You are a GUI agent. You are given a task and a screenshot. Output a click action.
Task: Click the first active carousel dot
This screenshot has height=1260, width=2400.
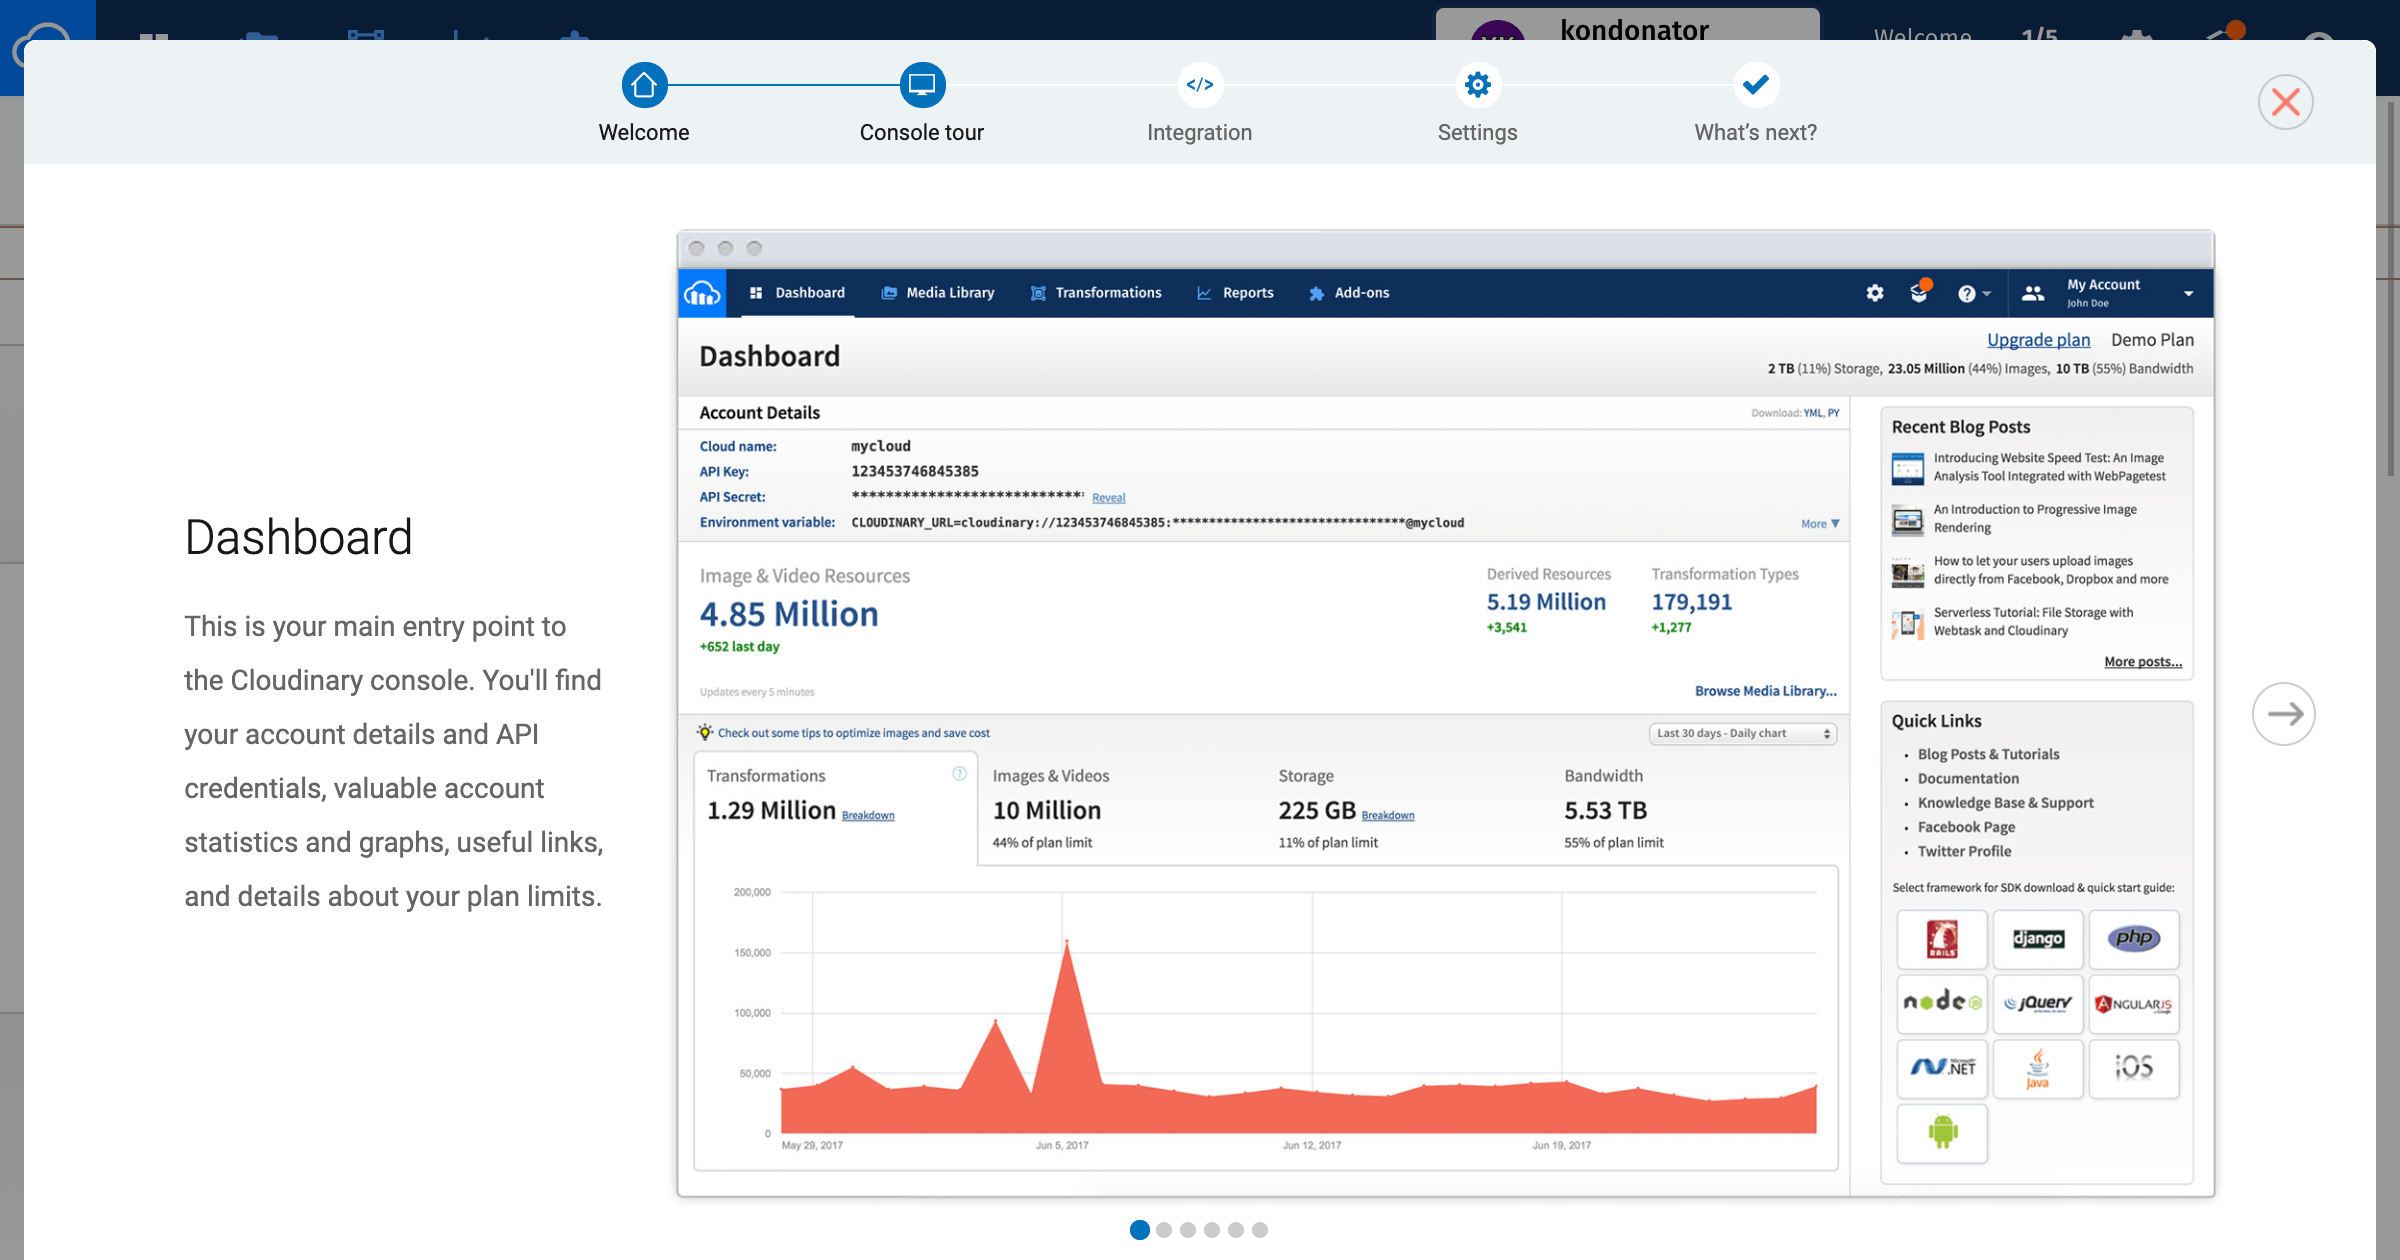[x=1139, y=1230]
